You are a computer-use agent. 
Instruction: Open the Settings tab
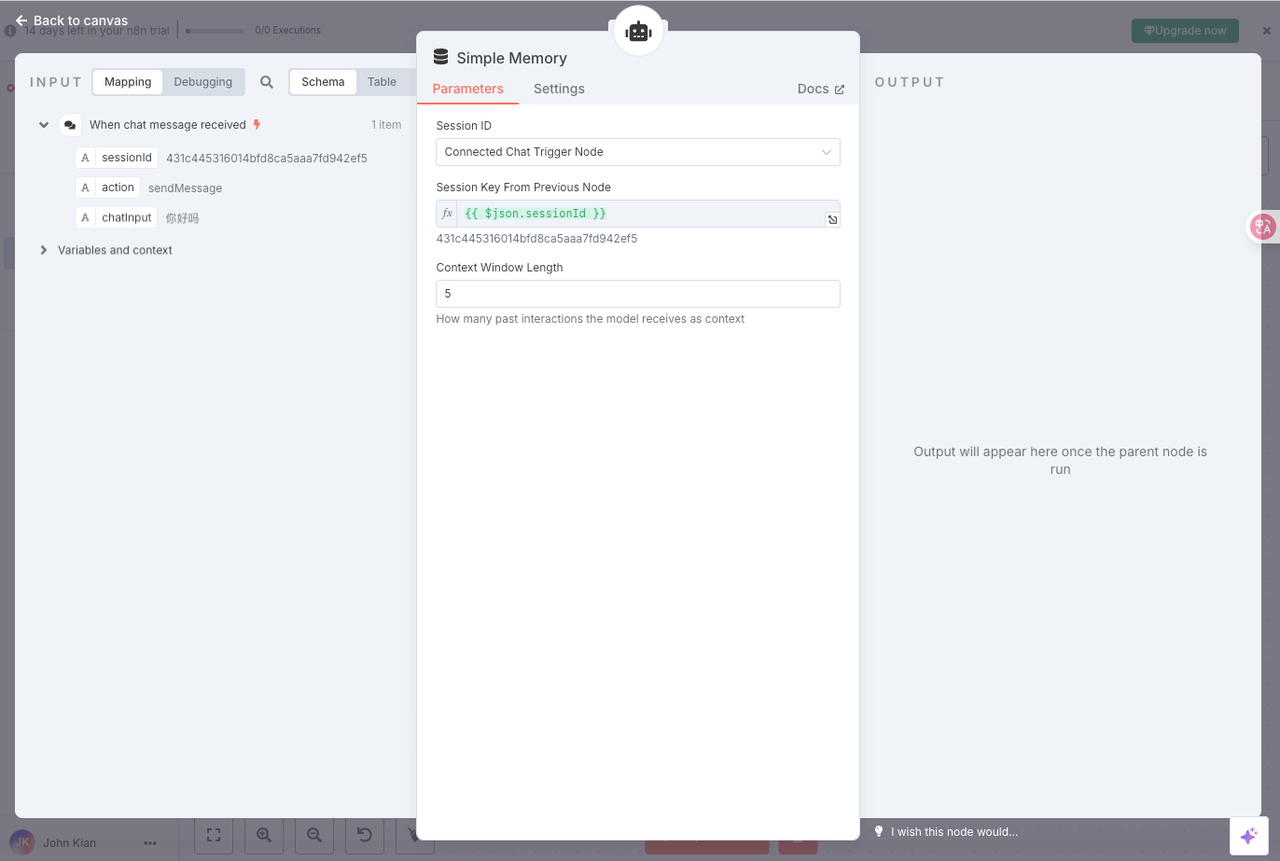coord(559,89)
